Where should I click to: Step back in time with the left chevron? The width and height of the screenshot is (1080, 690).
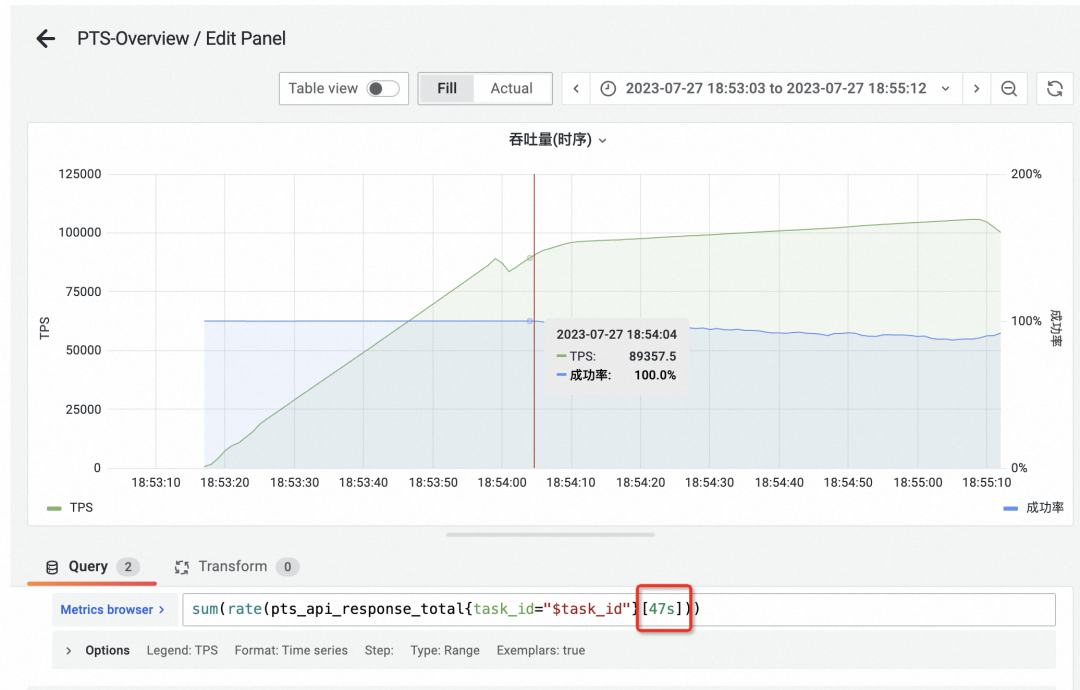tap(575, 88)
